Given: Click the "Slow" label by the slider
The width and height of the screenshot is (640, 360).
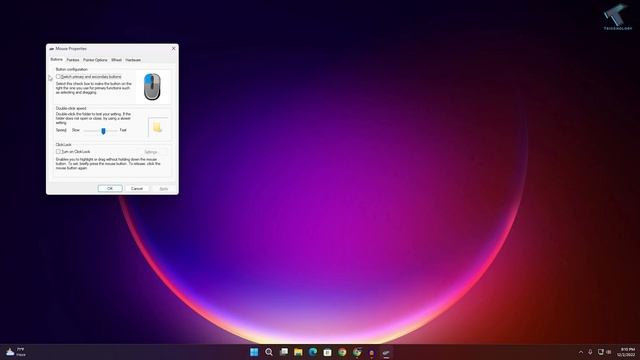Looking at the screenshot, I should tap(76, 130).
